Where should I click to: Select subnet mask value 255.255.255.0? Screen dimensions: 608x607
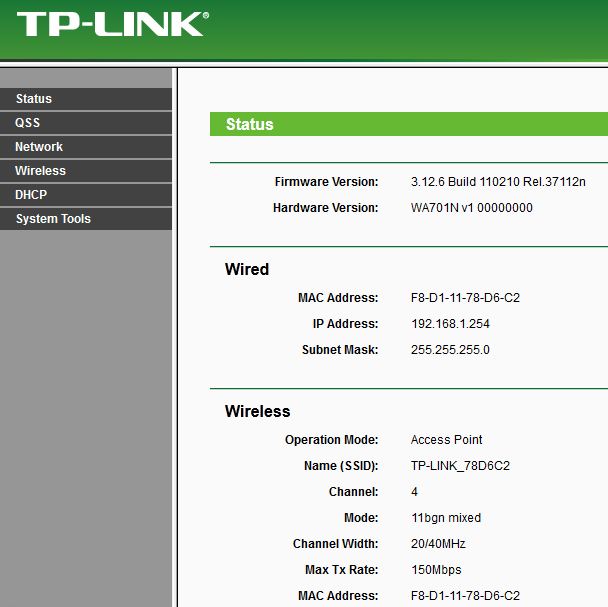coord(450,350)
